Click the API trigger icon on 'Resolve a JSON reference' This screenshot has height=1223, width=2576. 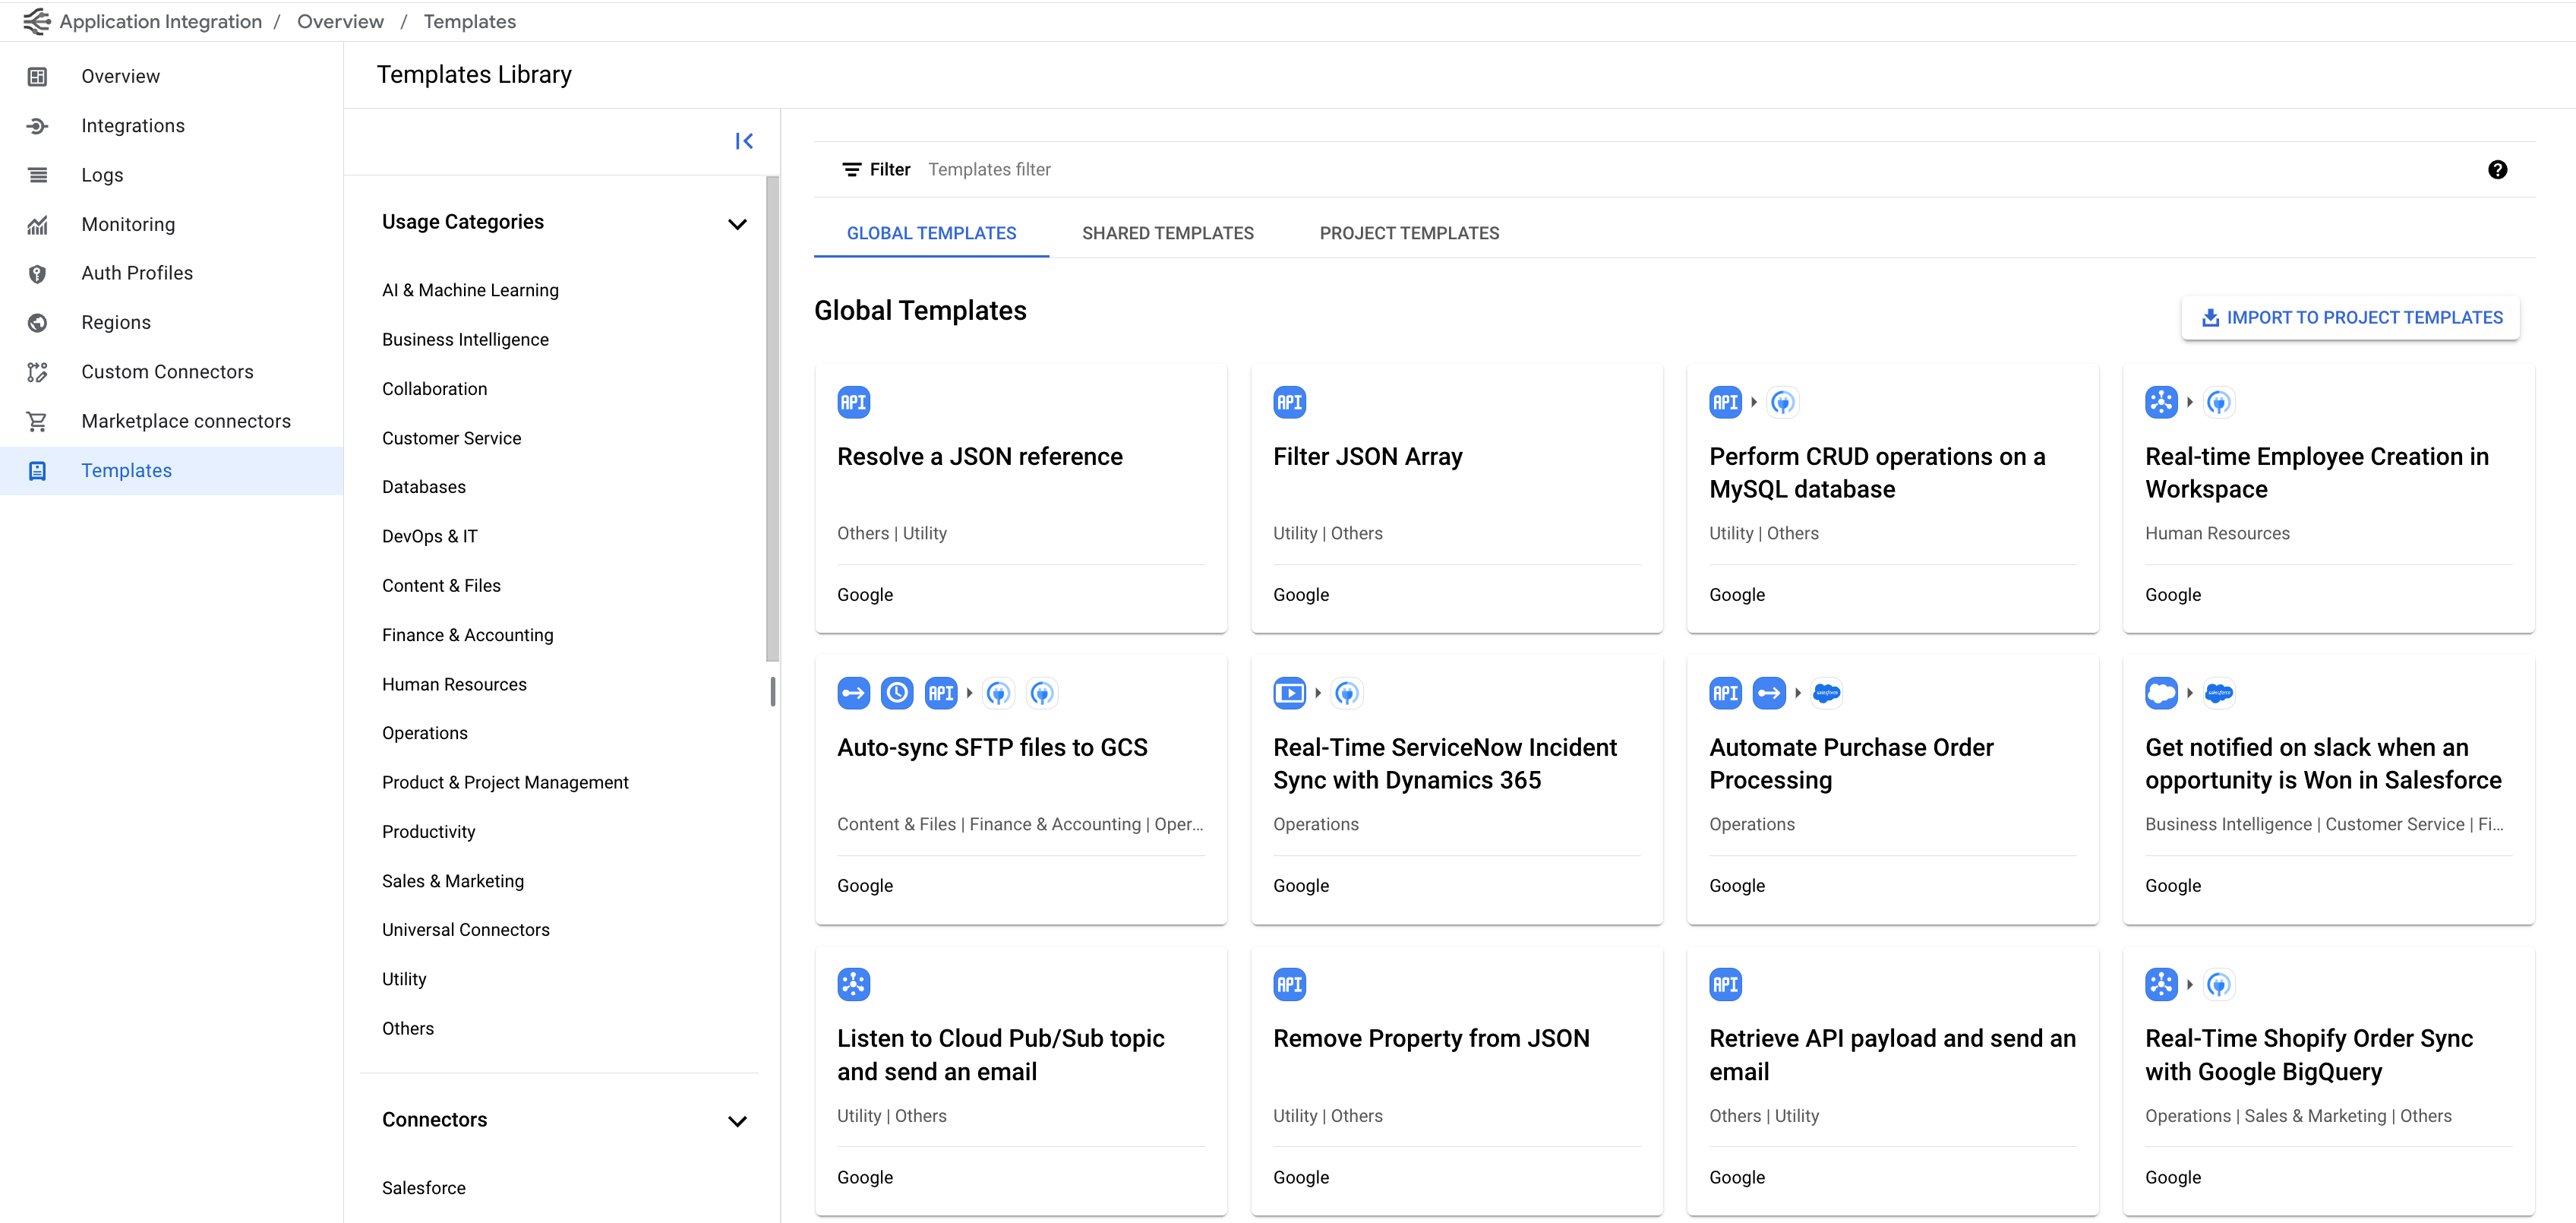pyautogui.click(x=854, y=401)
